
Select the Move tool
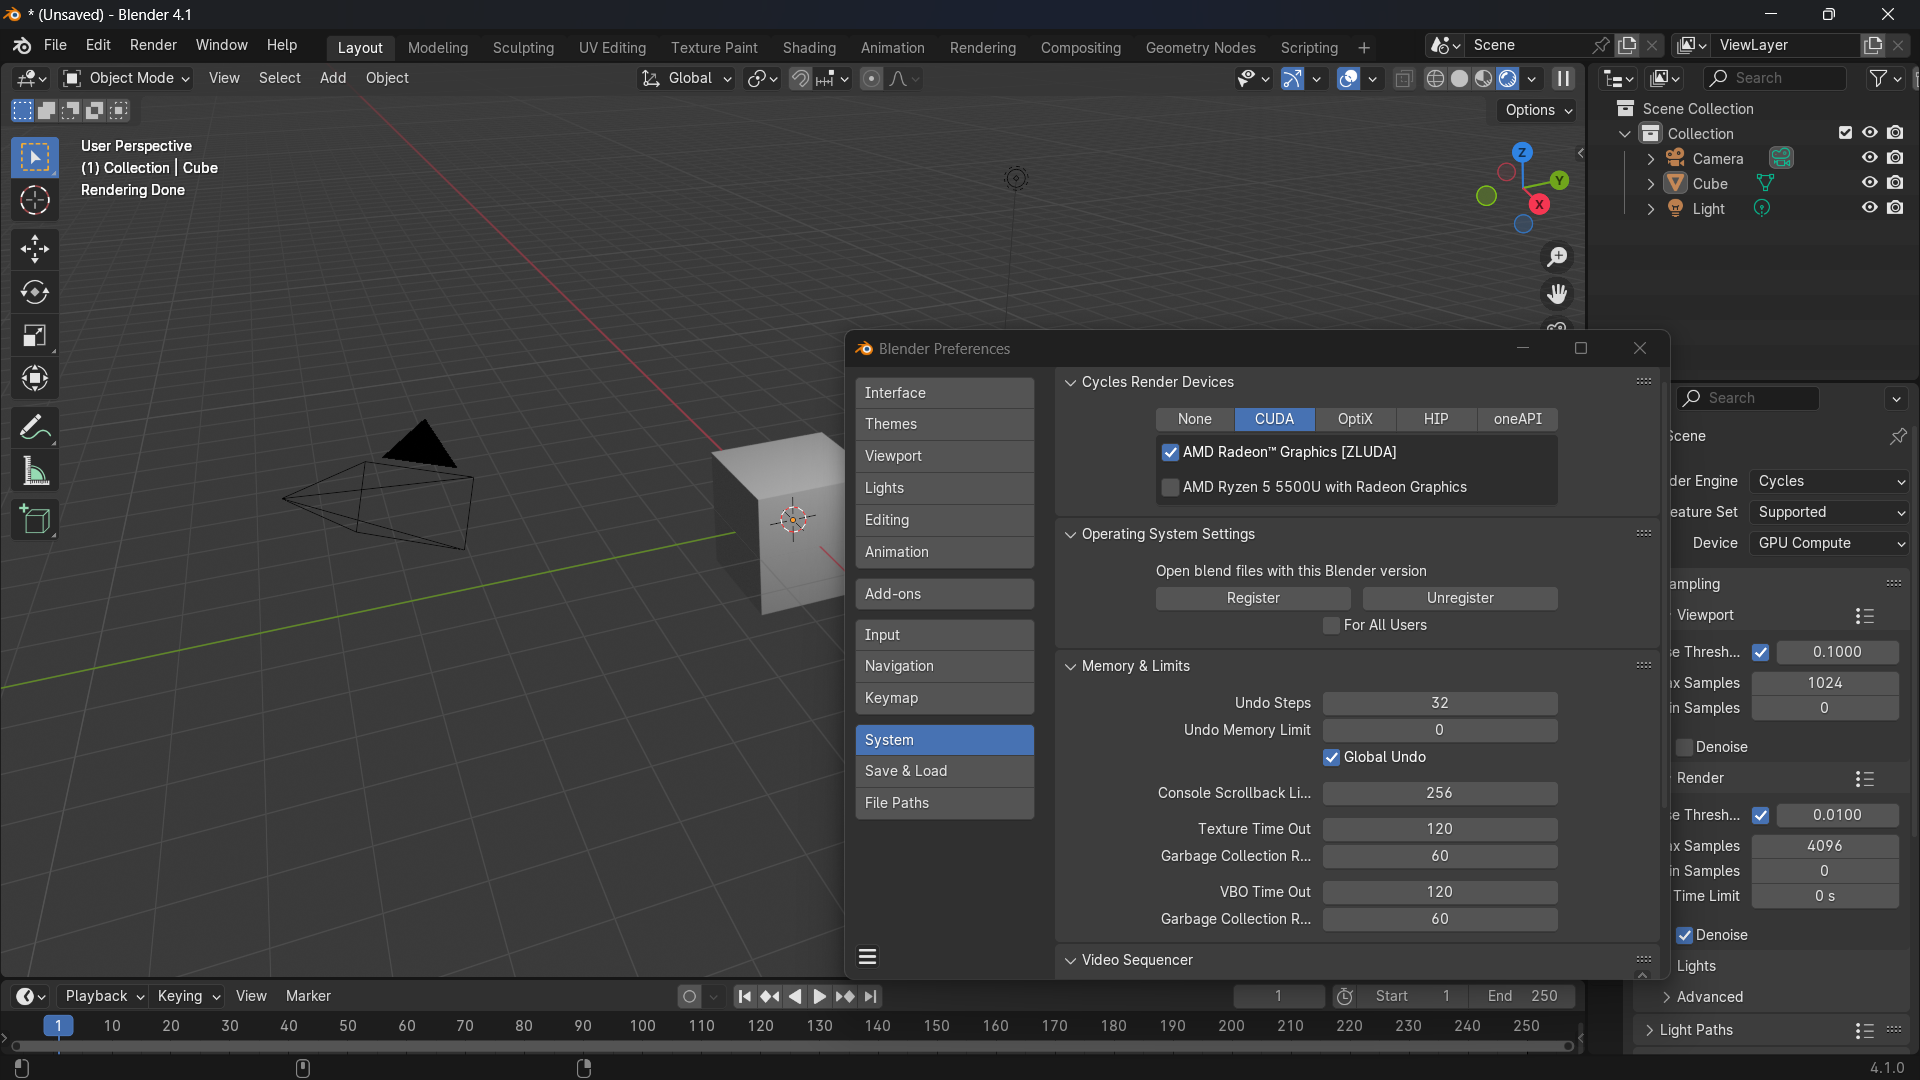pyautogui.click(x=35, y=249)
